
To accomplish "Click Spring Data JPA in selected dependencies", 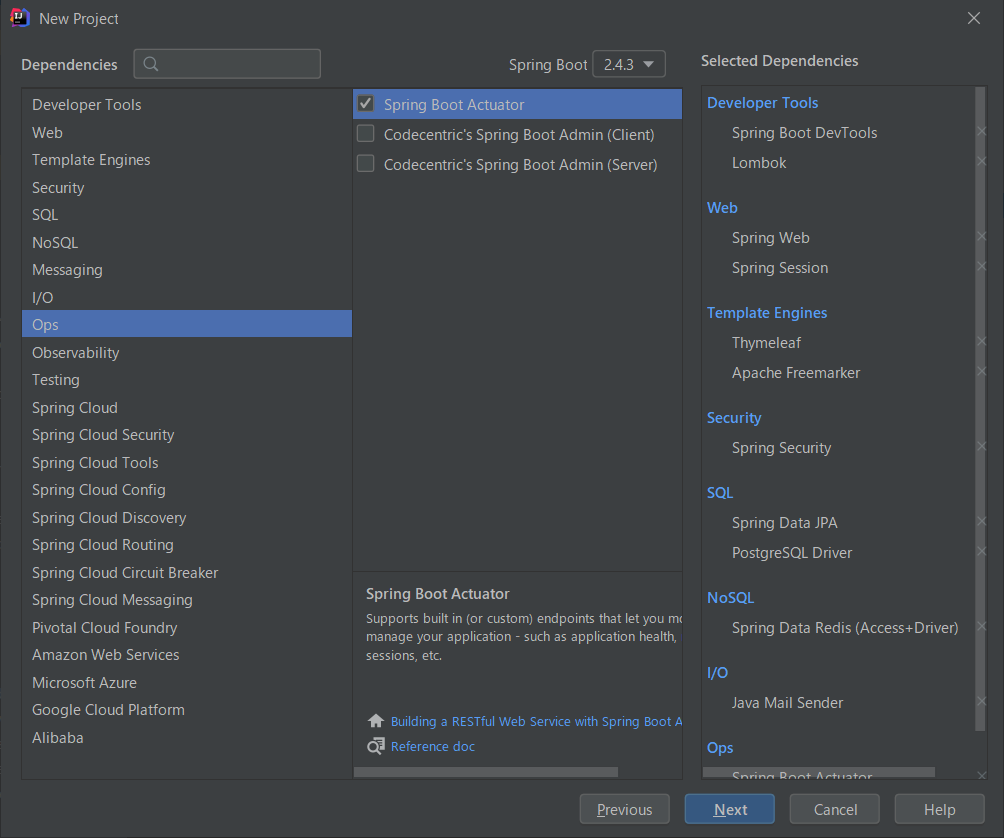I will point(784,522).
